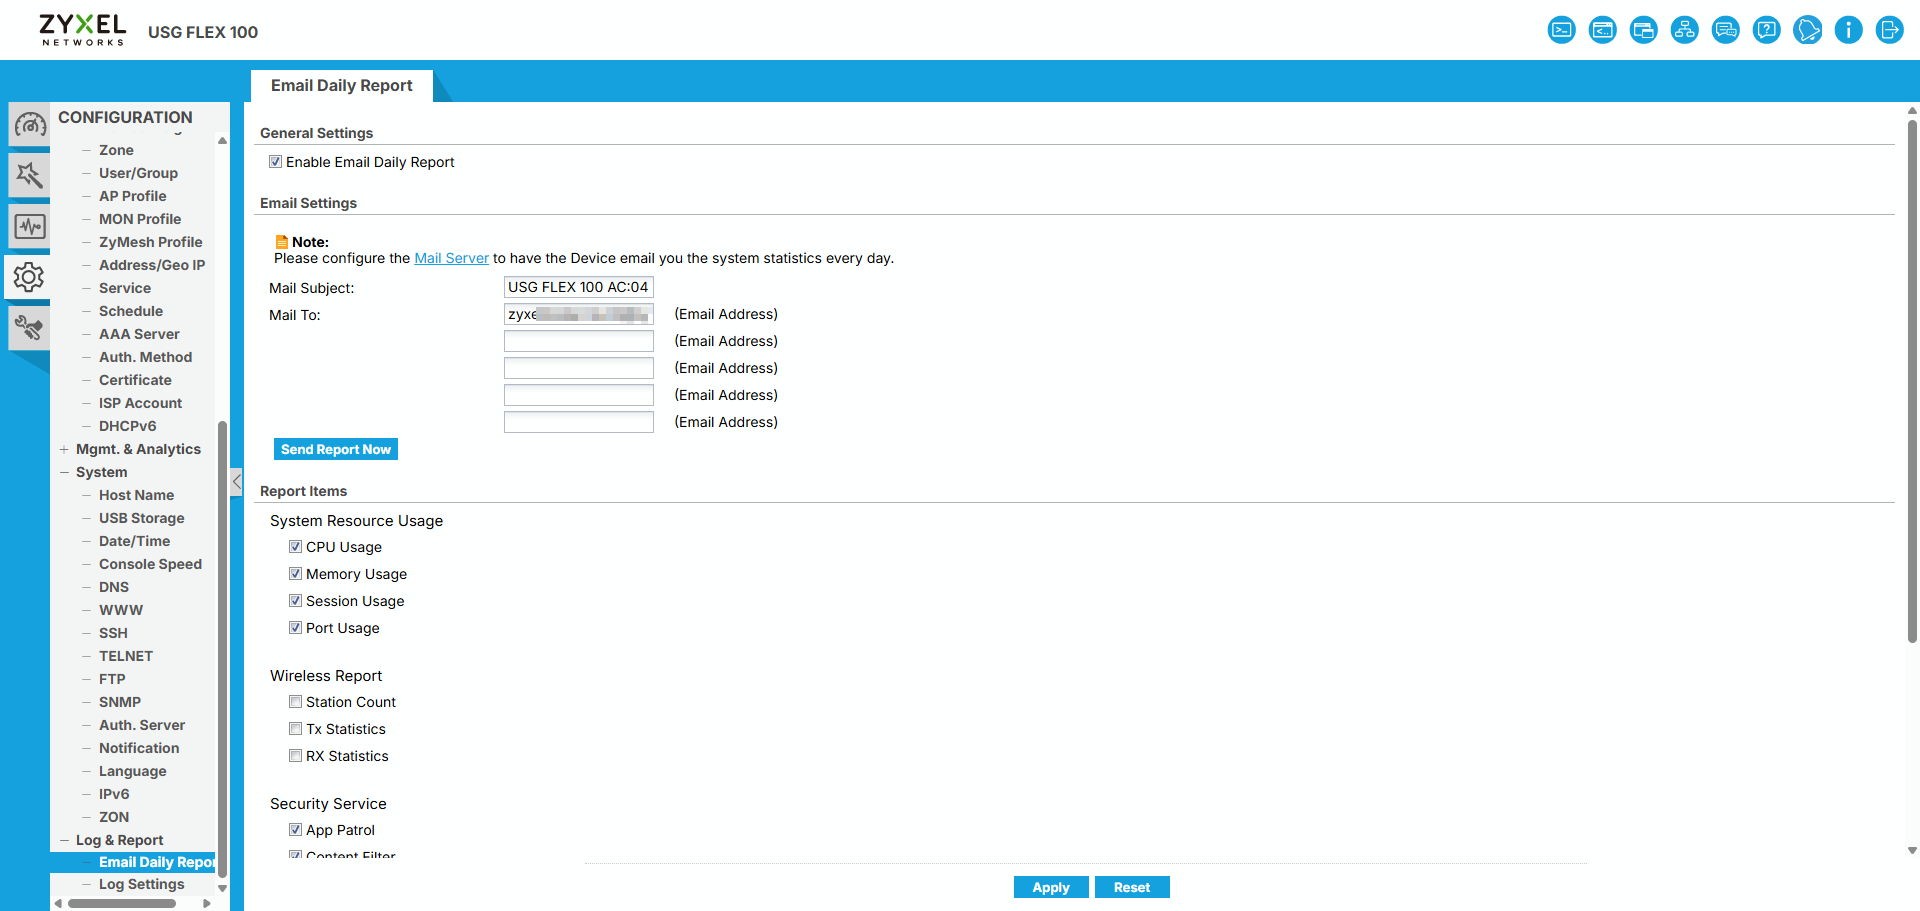Open the Address/Geo IP menu item
Image resolution: width=1920 pixels, height=911 pixels.
pos(152,265)
